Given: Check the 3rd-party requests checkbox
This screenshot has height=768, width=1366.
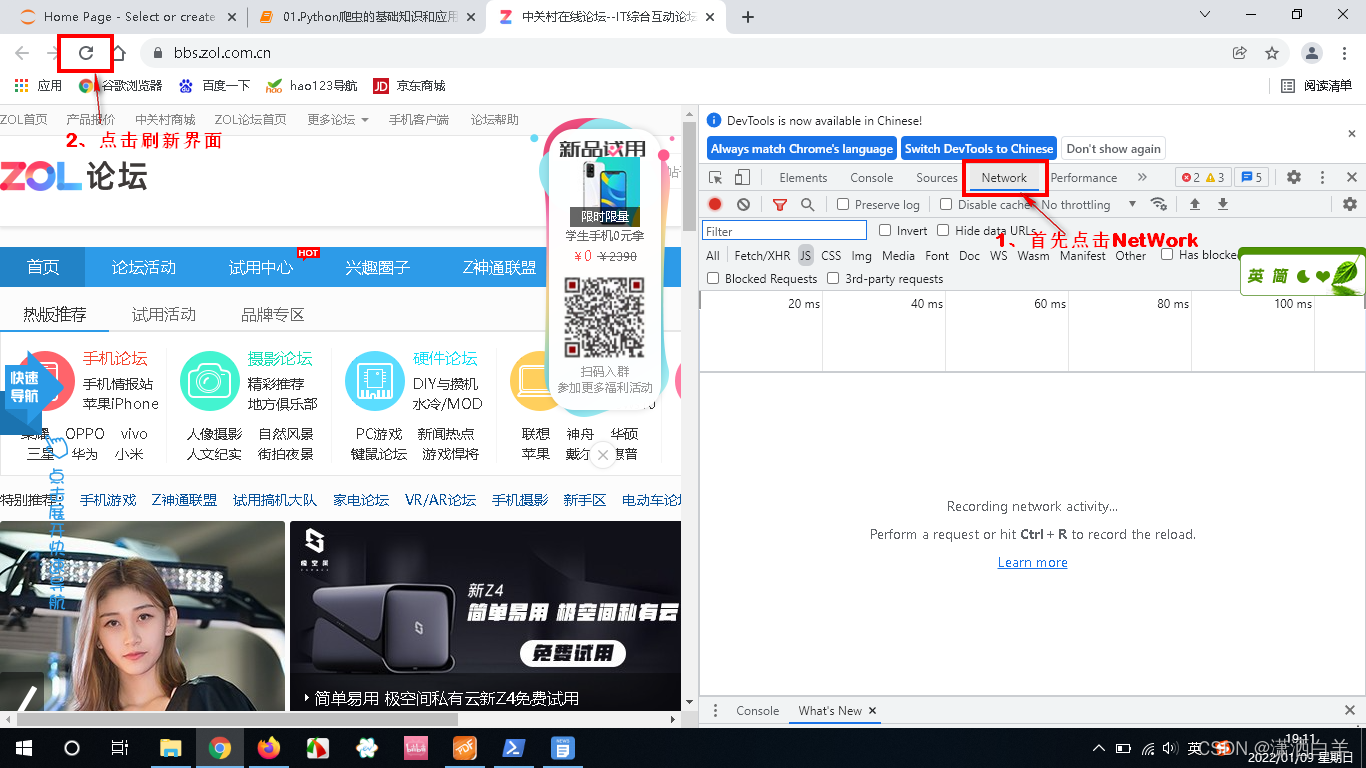Looking at the screenshot, I should 833,279.
